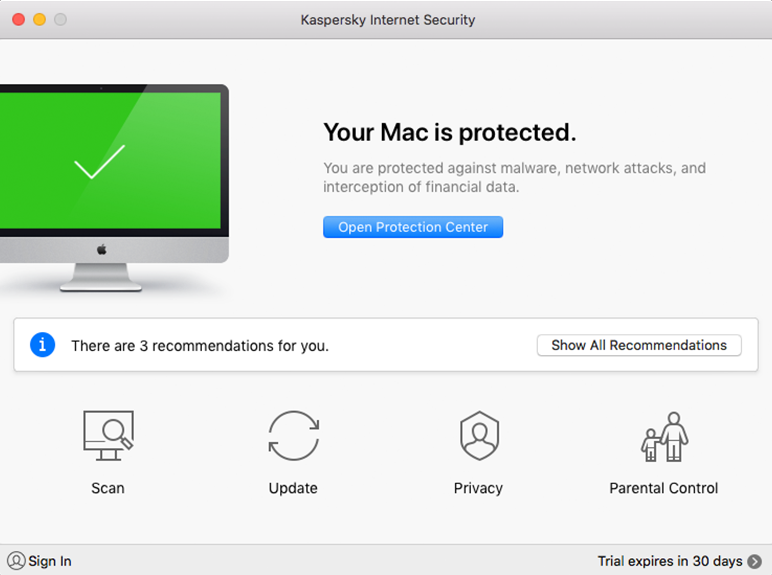Click the '3 recommendations for you' message
The image size is (772, 575).
click(x=200, y=346)
